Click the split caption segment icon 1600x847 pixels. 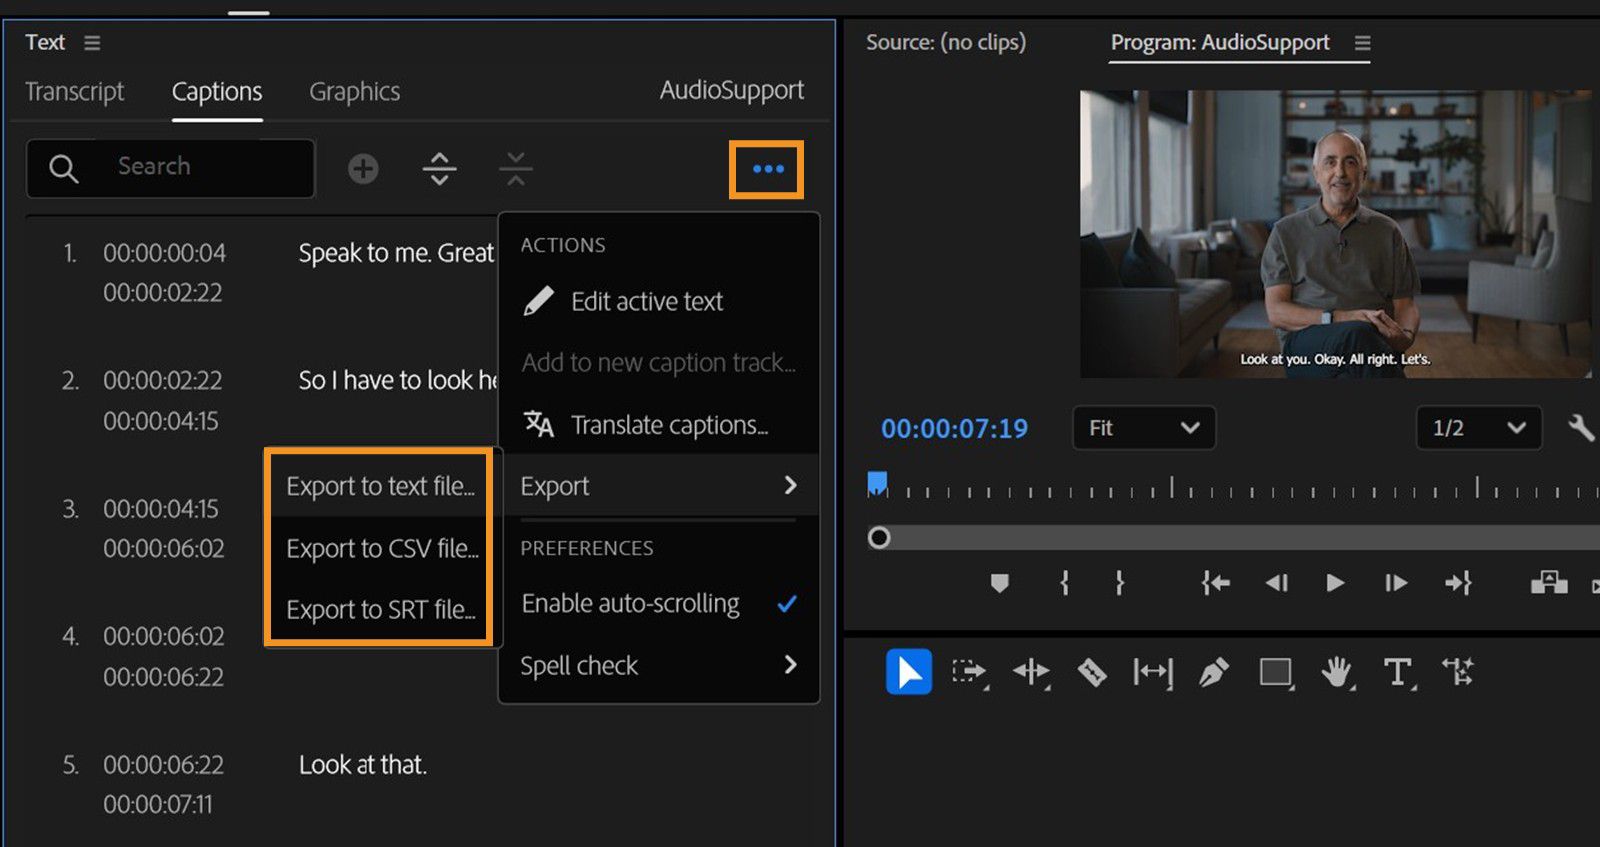click(x=440, y=169)
